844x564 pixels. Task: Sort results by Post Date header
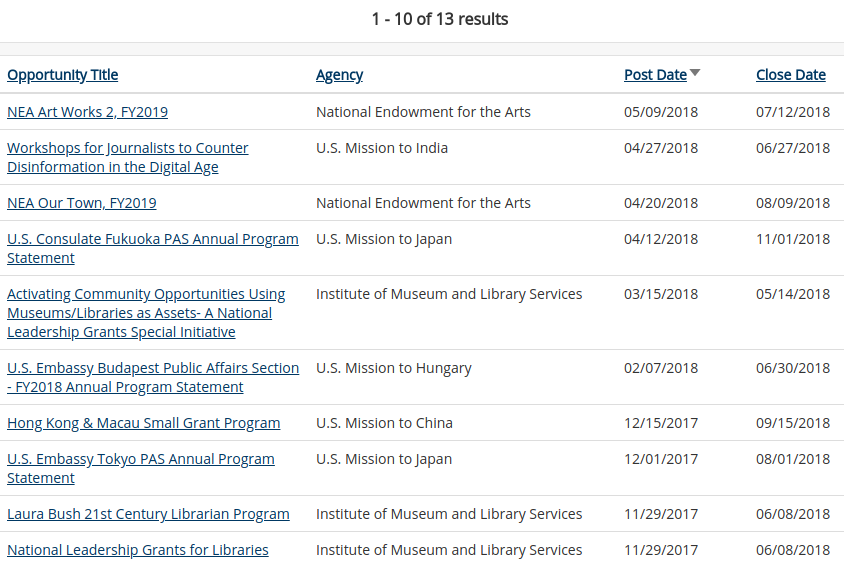(655, 75)
